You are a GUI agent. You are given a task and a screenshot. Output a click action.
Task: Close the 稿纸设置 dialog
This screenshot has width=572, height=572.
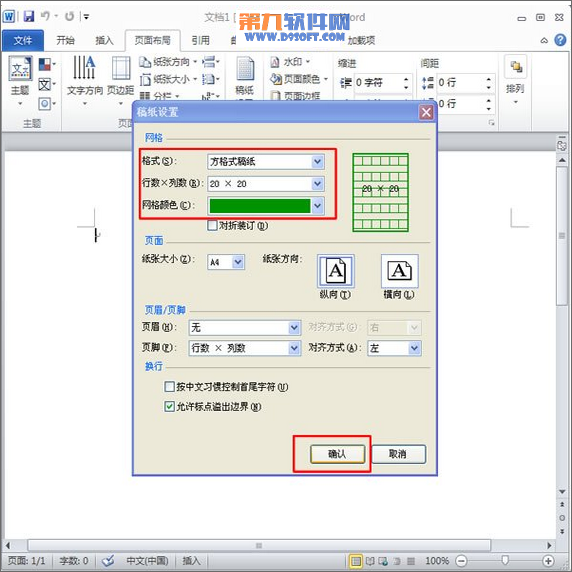pos(426,112)
